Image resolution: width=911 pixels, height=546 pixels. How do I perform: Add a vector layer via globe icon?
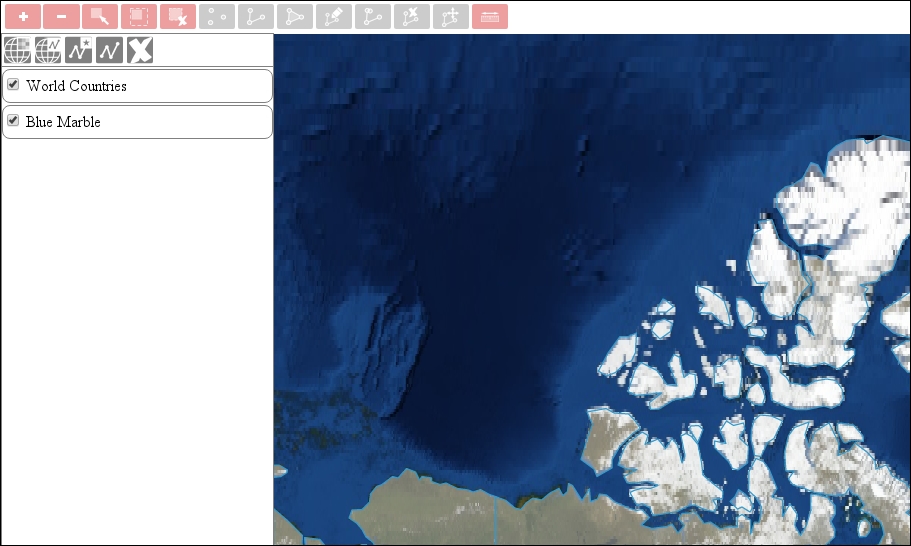pos(48,50)
